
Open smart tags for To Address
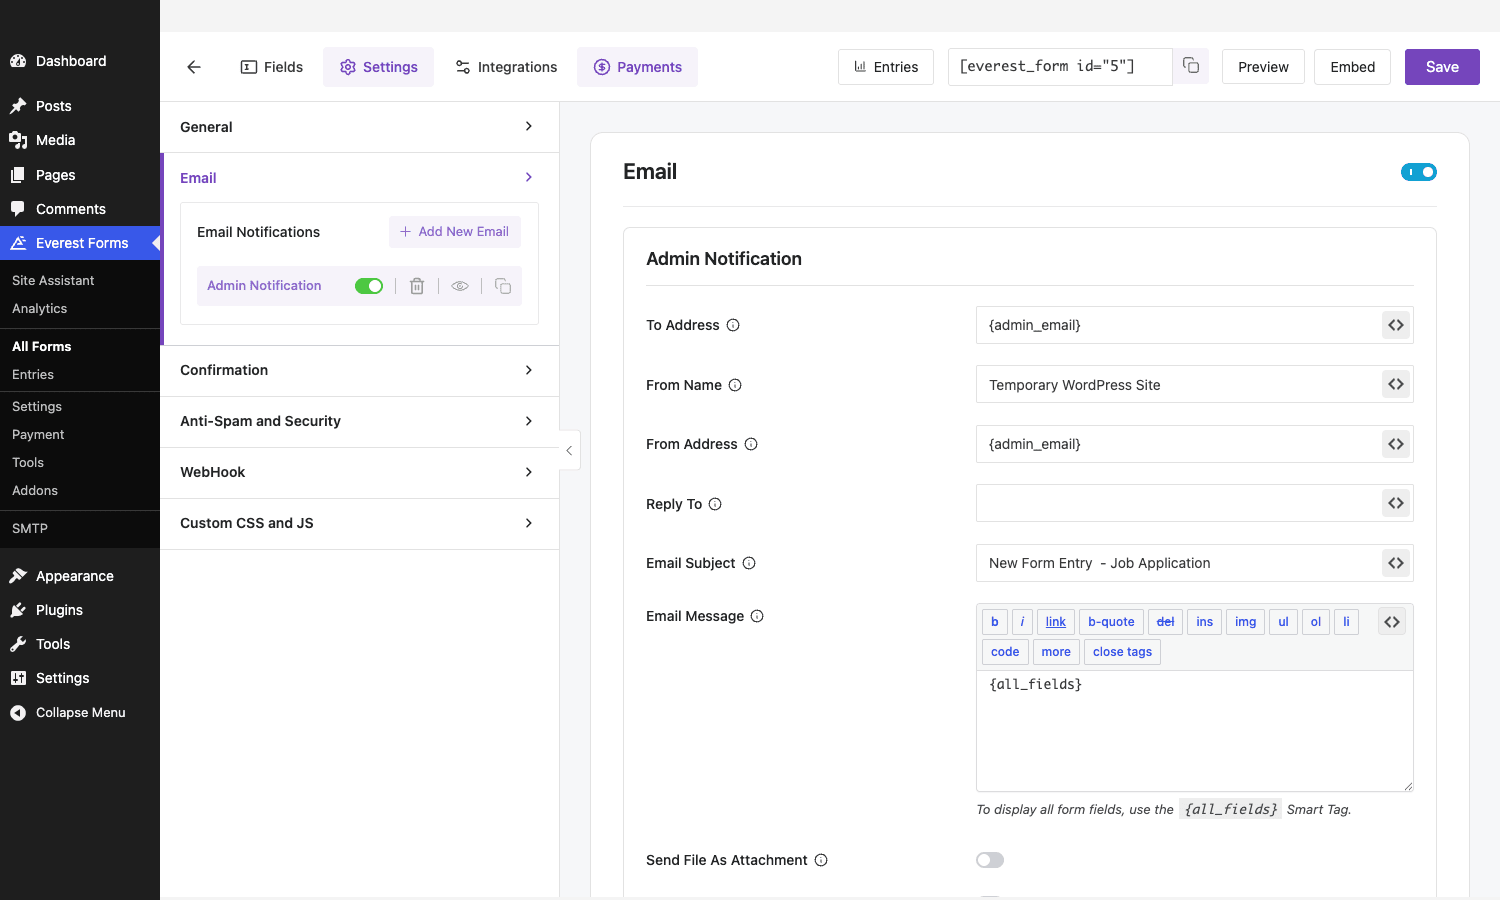(x=1396, y=325)
